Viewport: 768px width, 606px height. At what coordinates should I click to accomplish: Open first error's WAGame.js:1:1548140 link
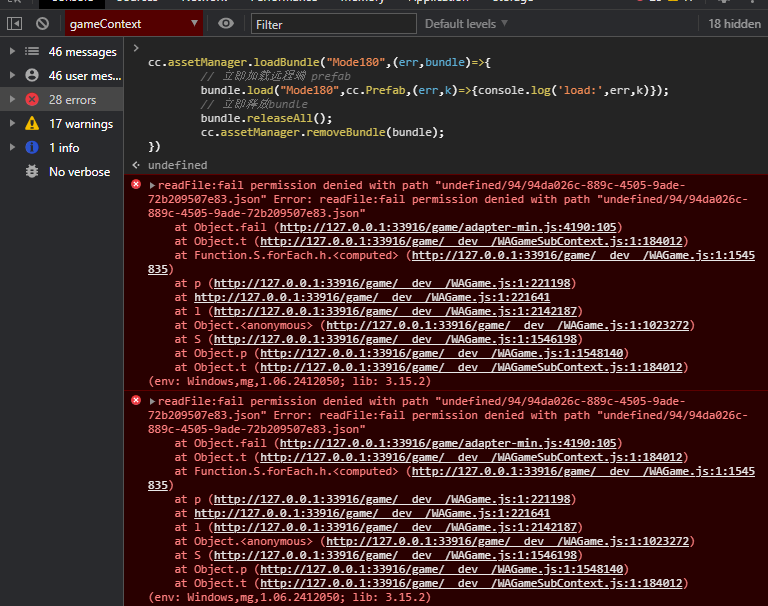[441, 354]
